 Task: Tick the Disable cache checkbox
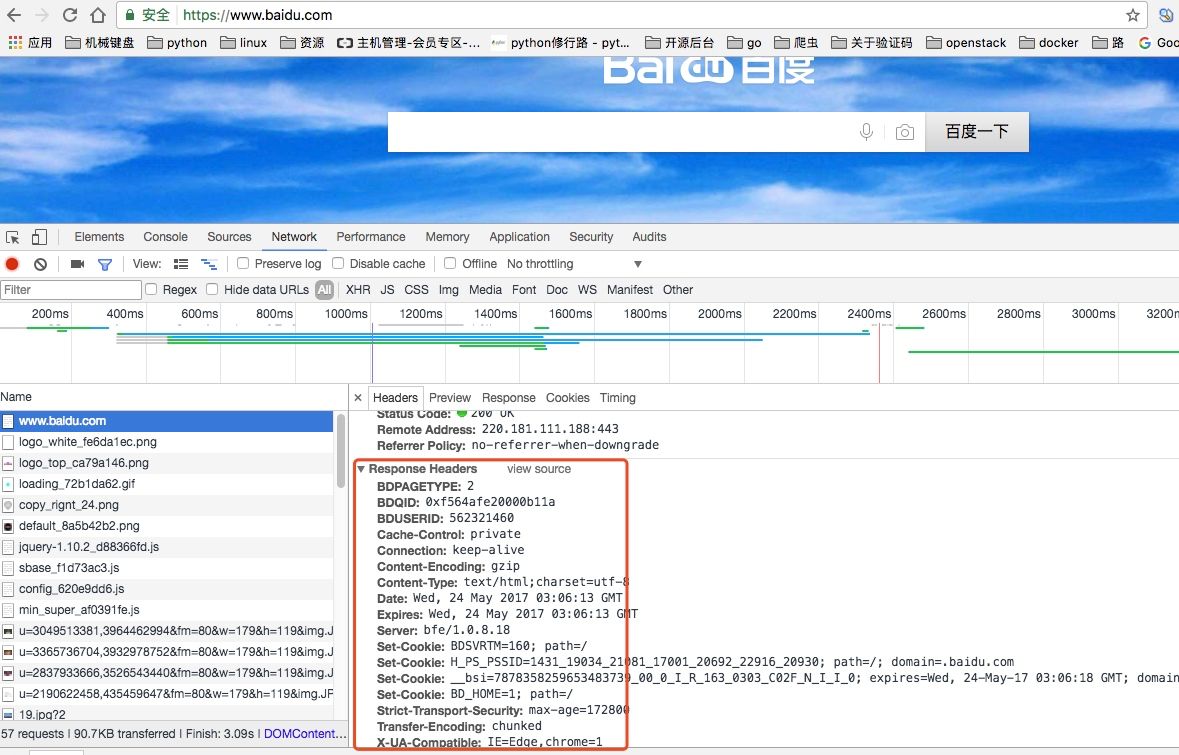(338, 263)
